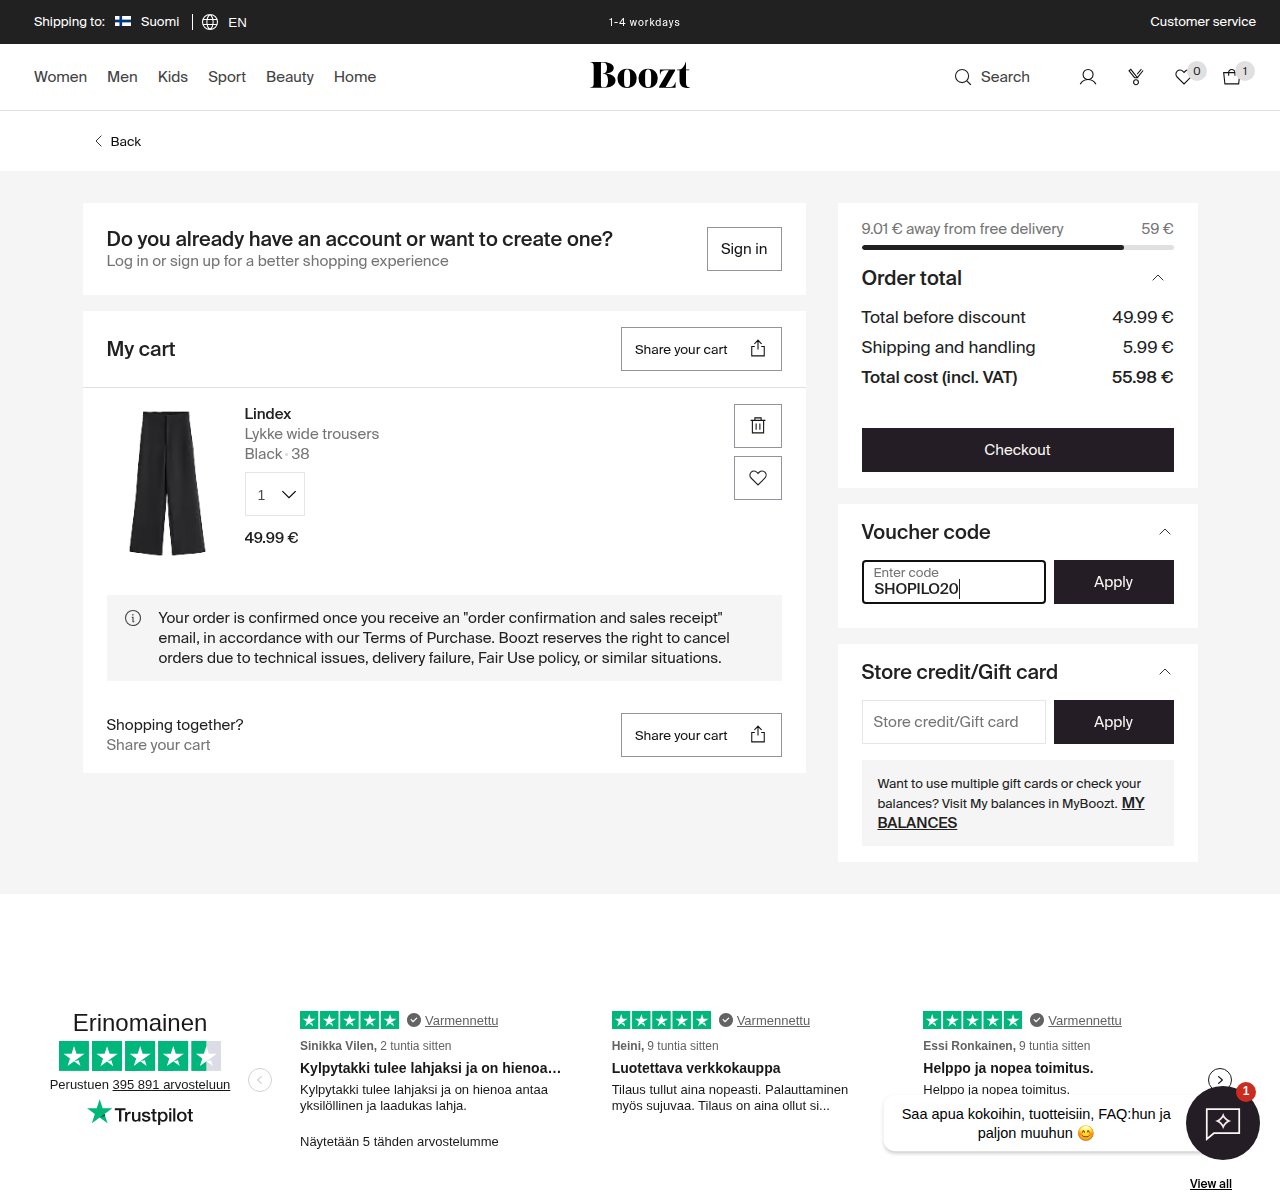Open the Men menu
1280x1200 pixels.
[122, 77]
